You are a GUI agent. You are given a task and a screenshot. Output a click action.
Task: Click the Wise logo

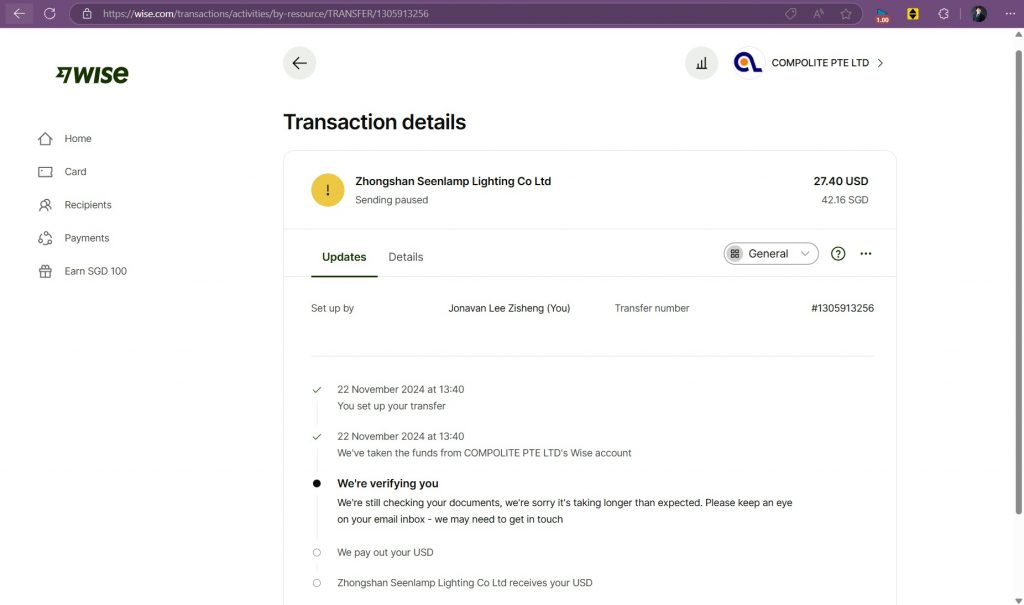92,74
